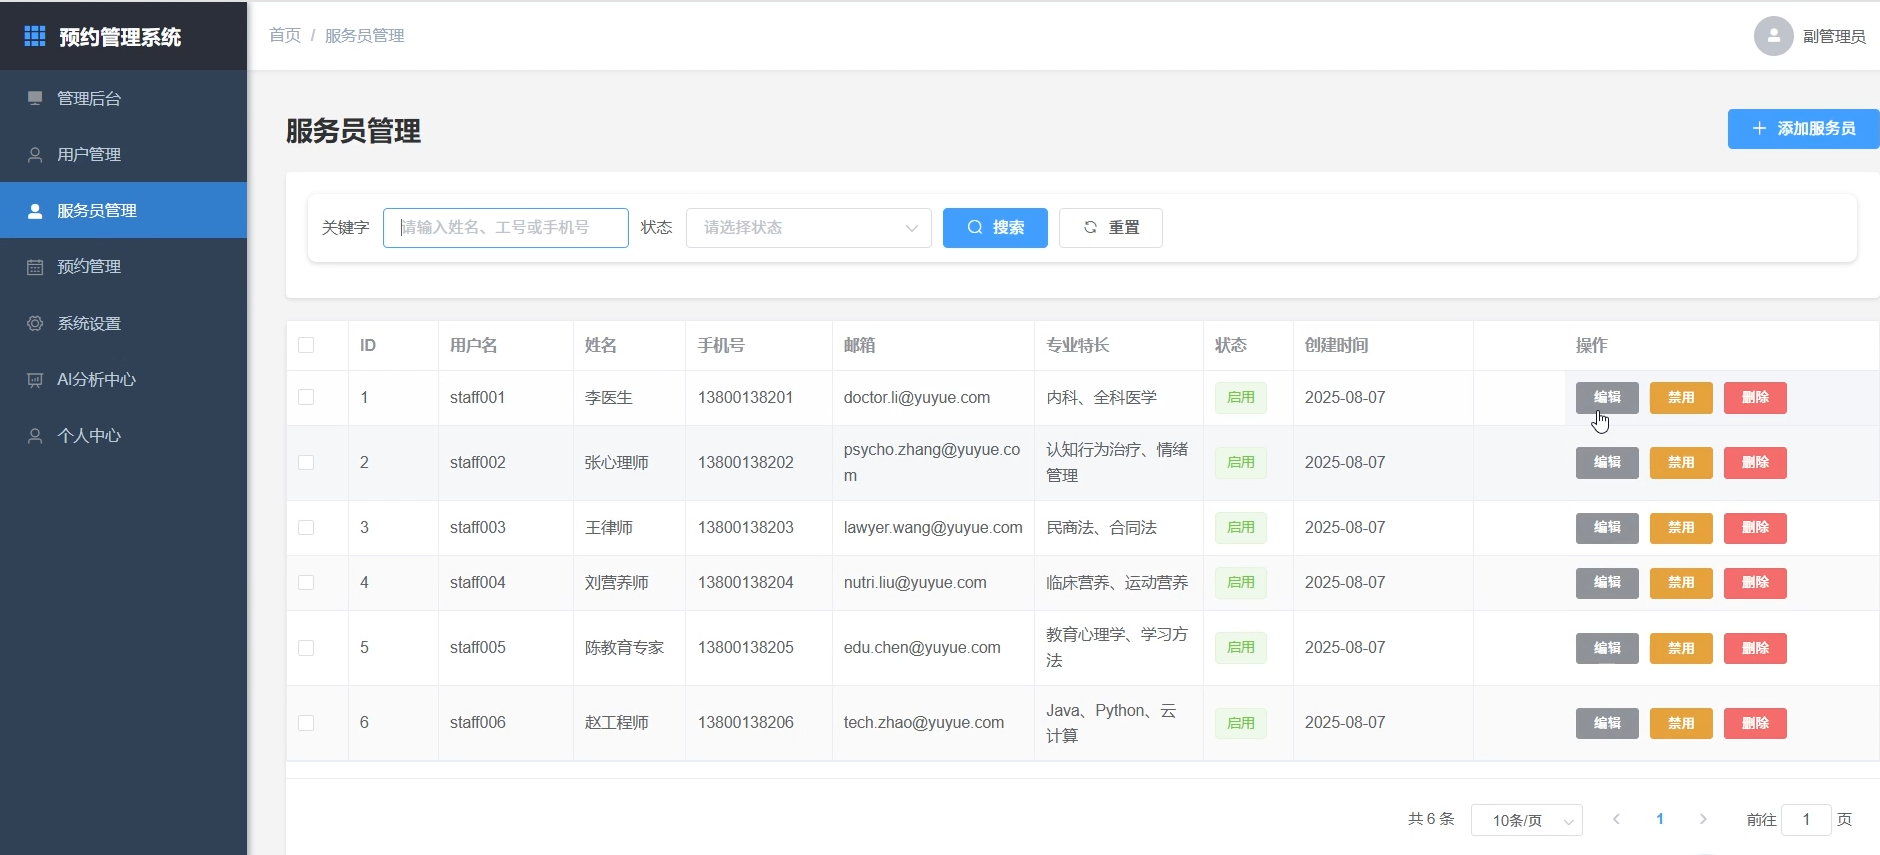The image size is (1880, 855).
Task: Delete 王律师 with the 删除 button
Action: coord(1755,527)
